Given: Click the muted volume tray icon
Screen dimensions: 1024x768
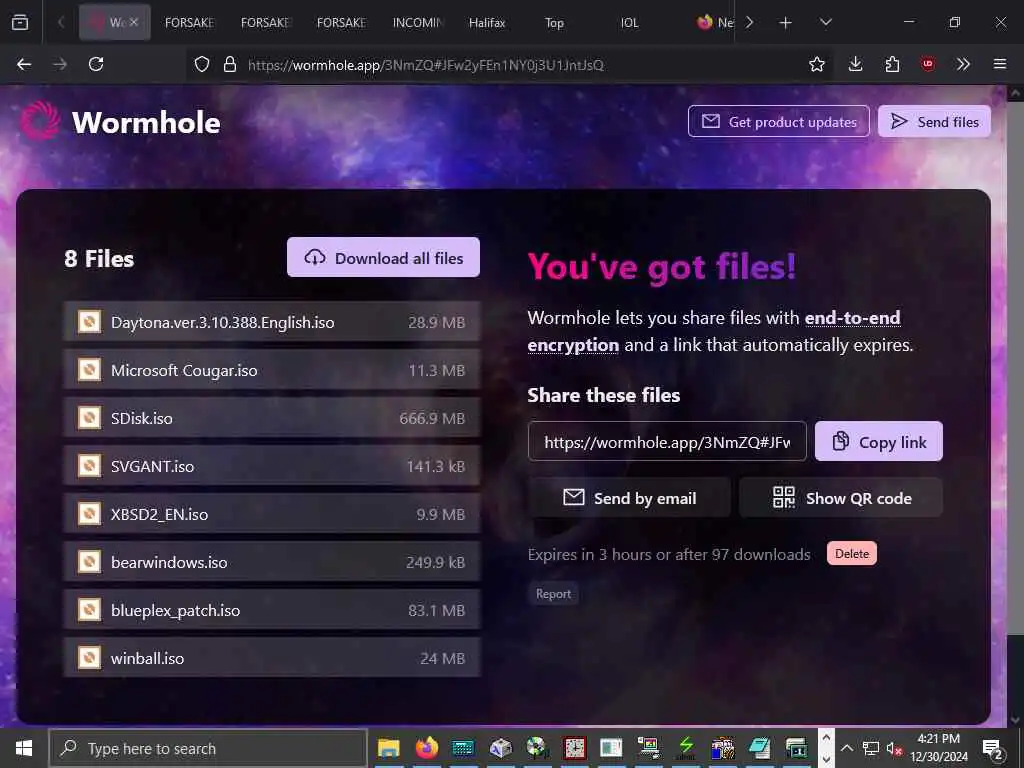Looking at the screenshot, I should point(894,748).
